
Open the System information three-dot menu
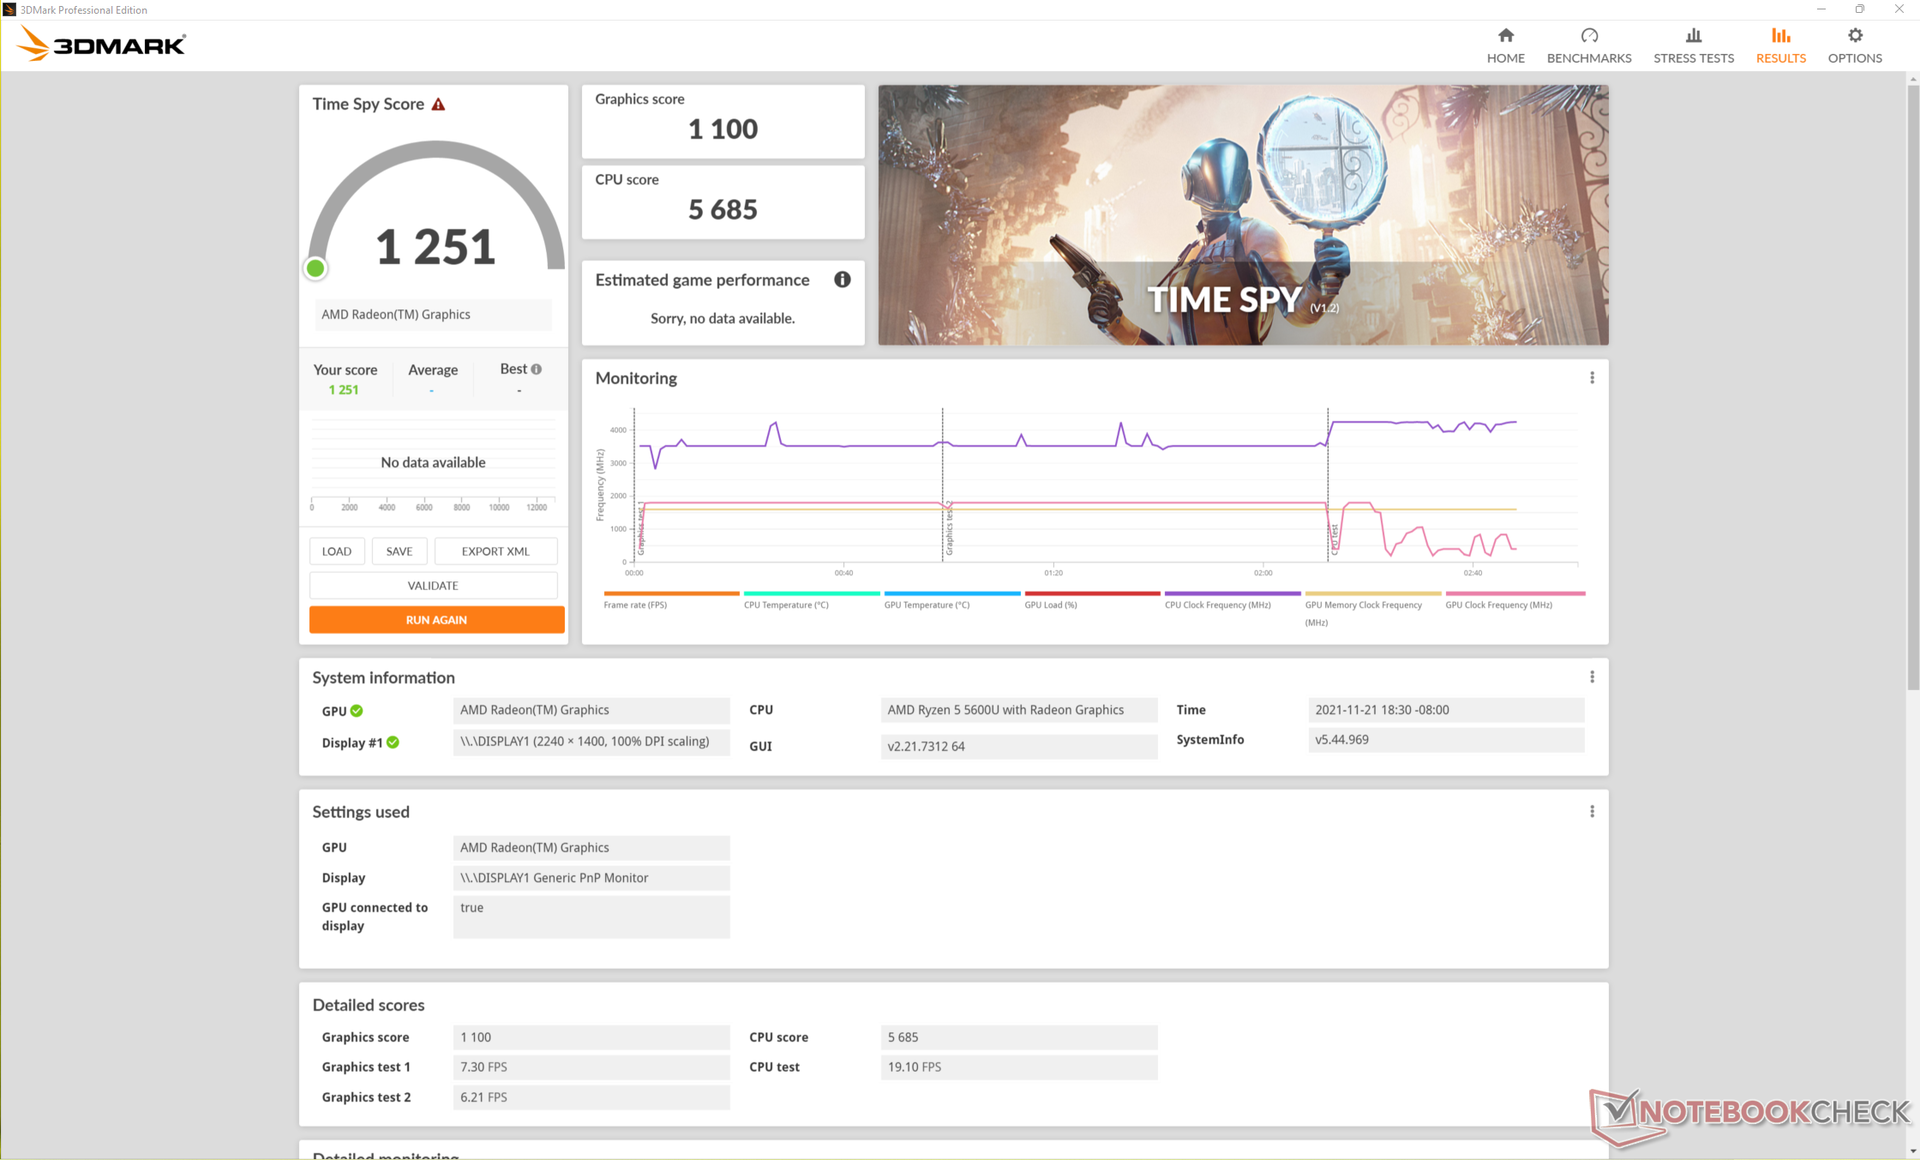pyautogui.click(x=1592, y=677)
